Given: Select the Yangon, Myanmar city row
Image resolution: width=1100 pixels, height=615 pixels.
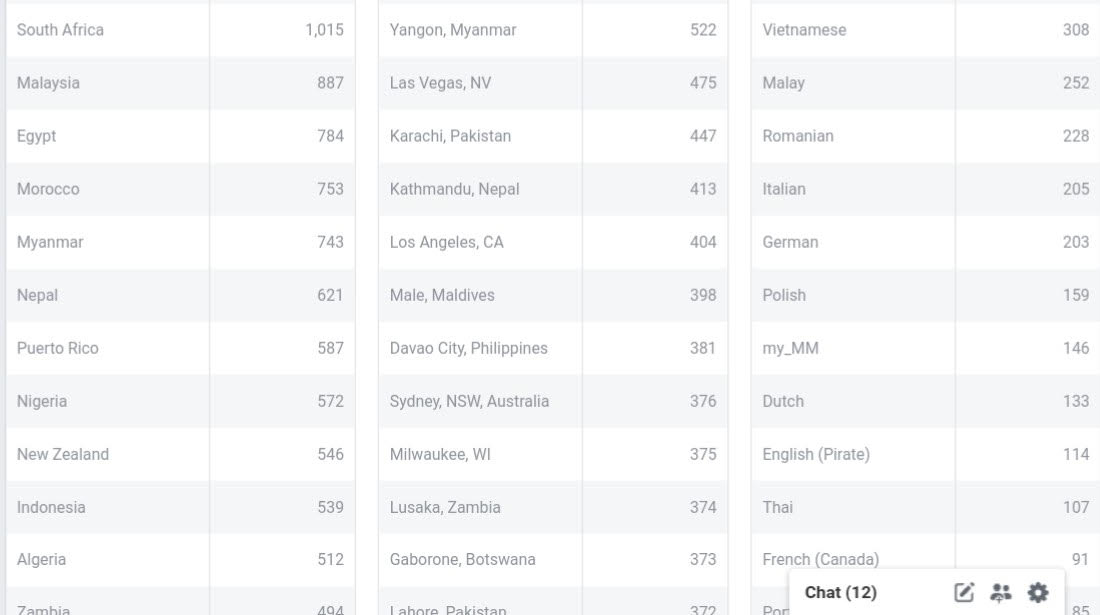Looking at the screenshot, I should (x=453, y=30).
